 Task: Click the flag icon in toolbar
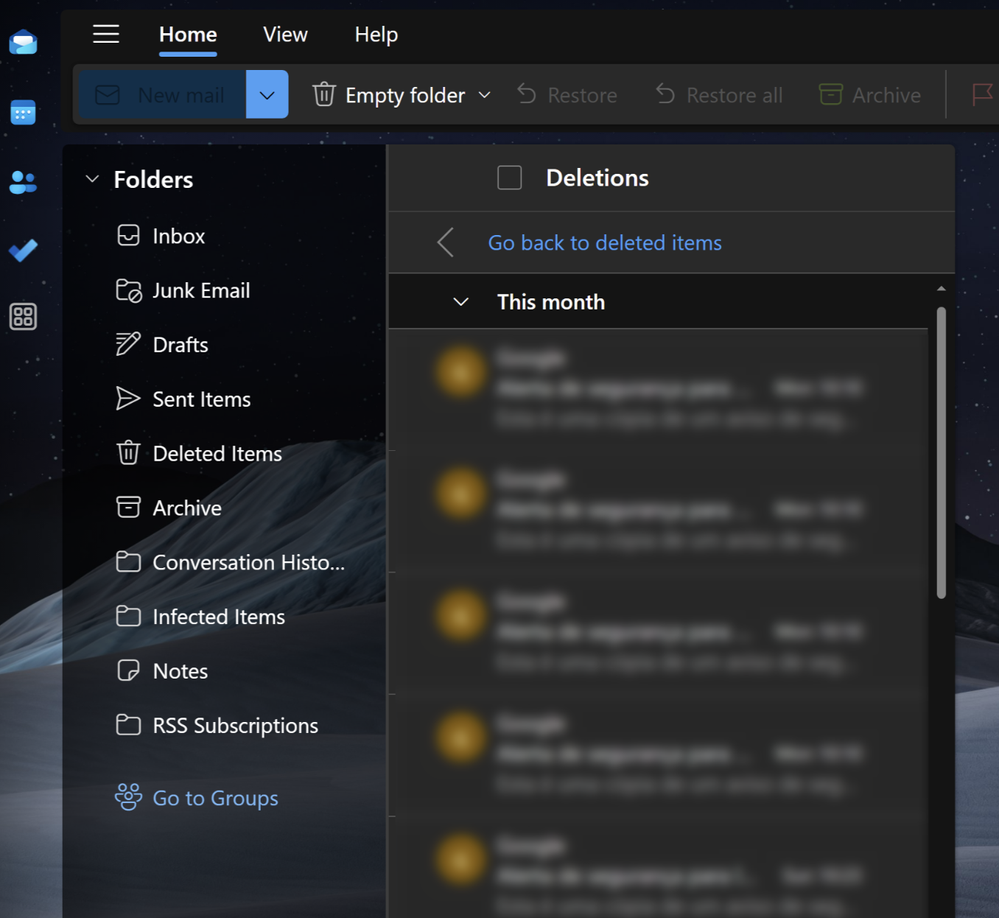tap(983, 95)
